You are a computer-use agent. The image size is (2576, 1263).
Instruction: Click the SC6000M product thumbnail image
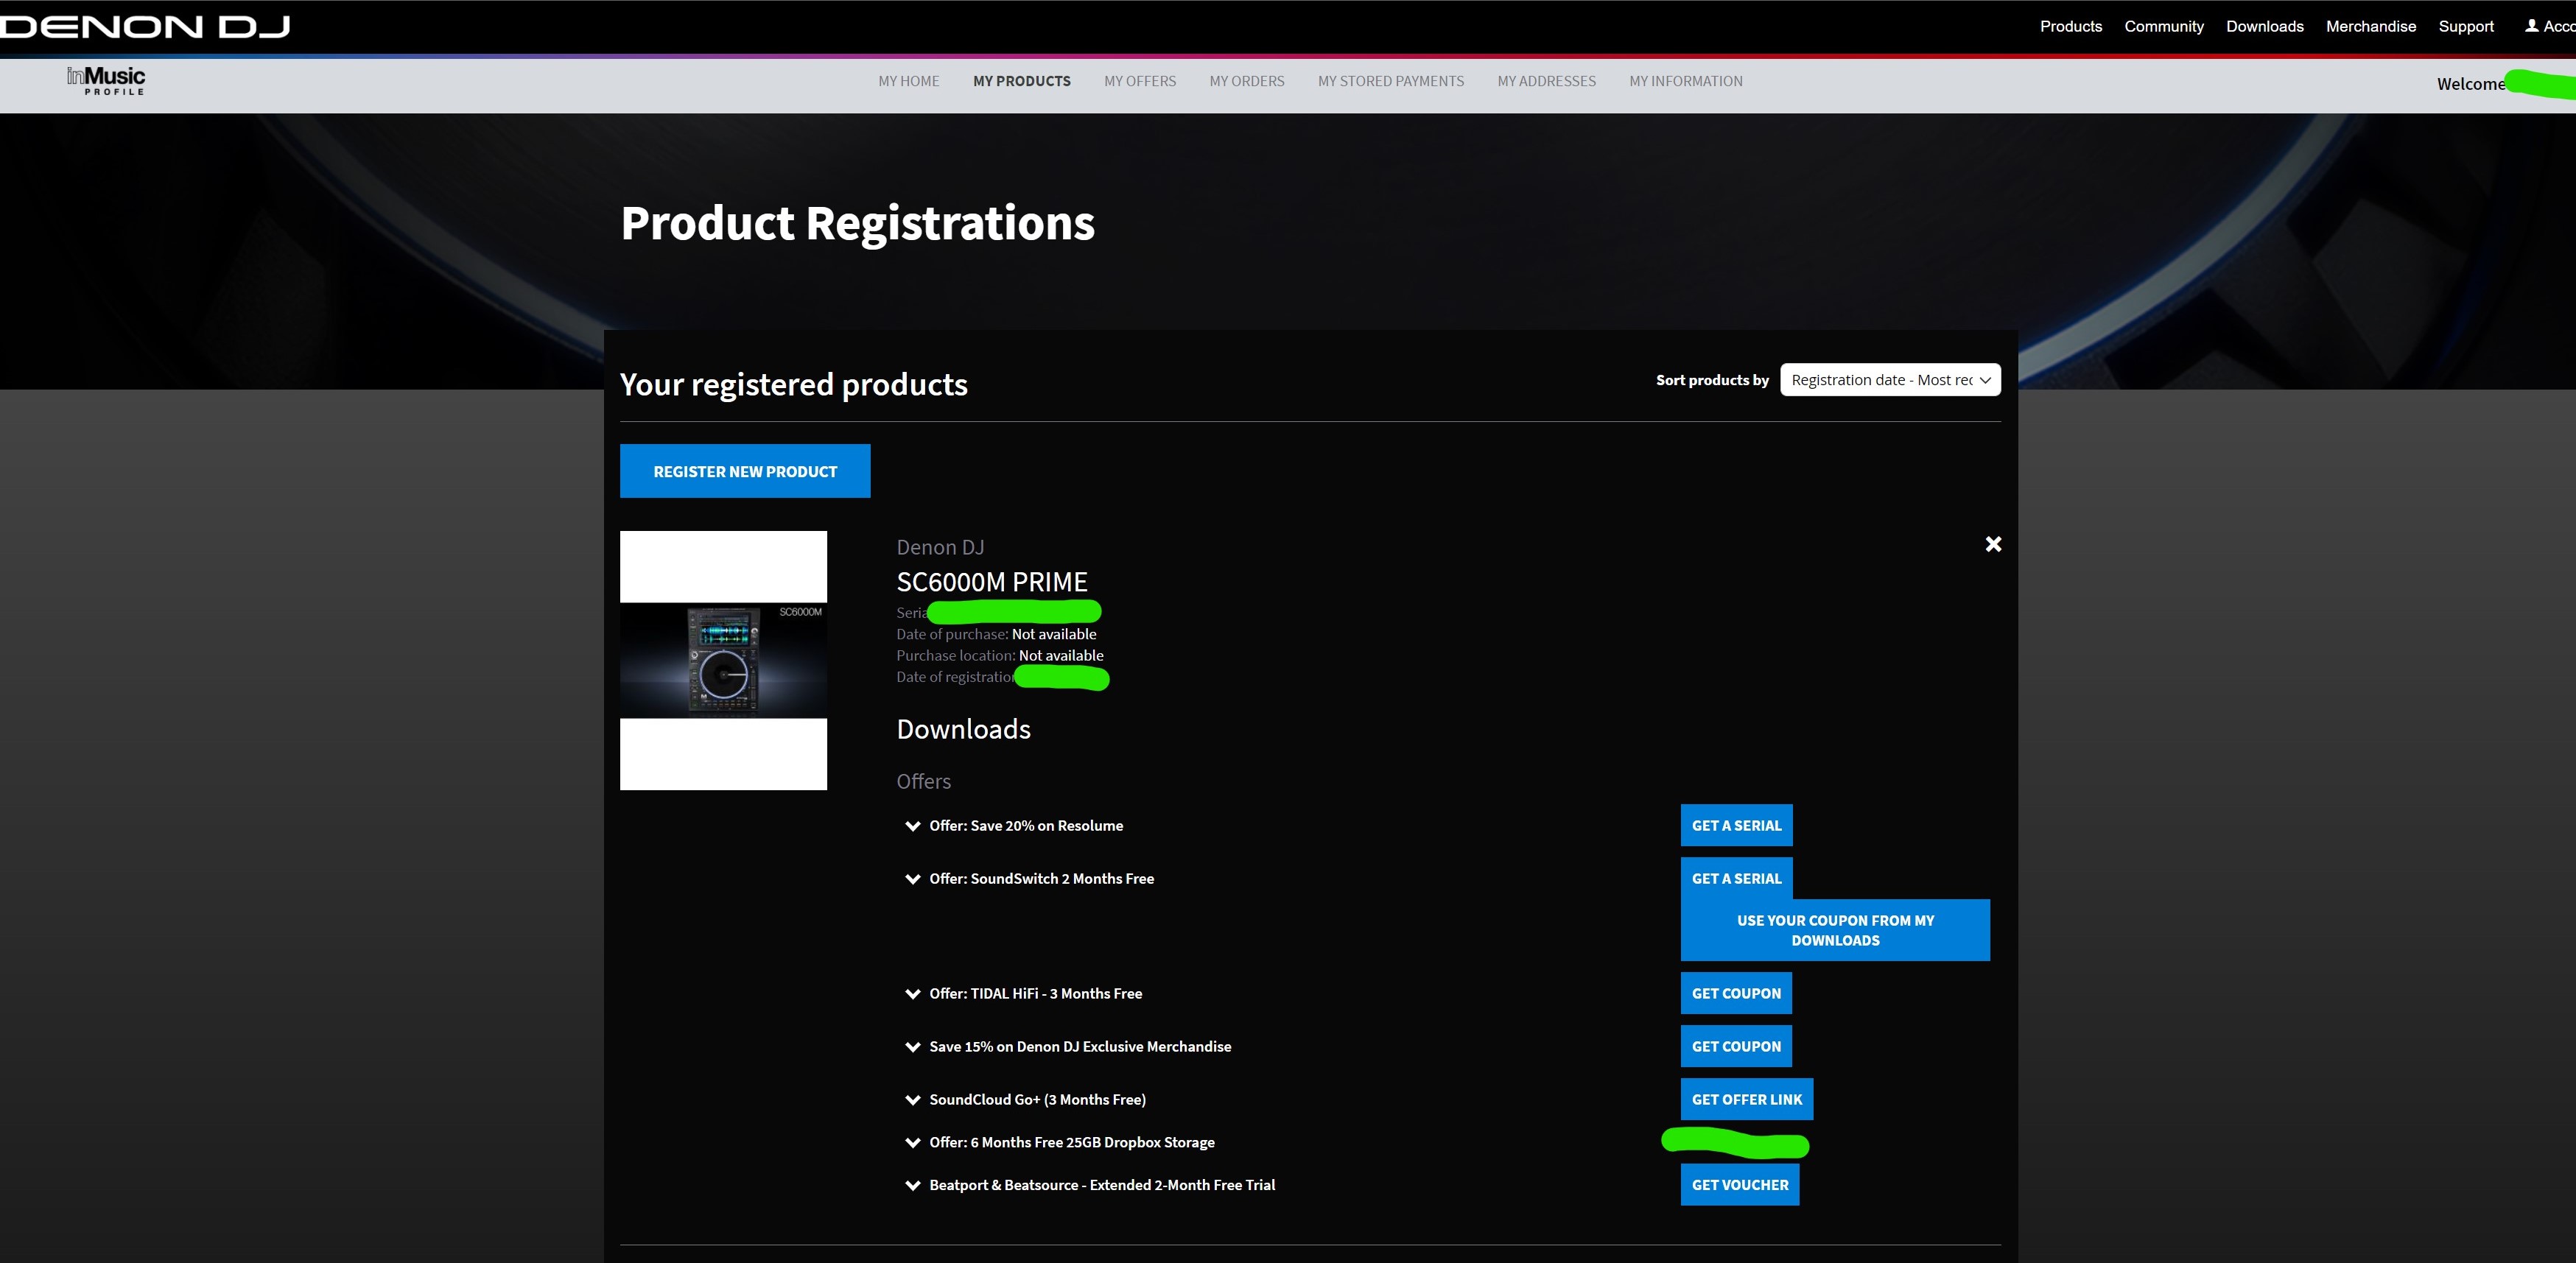coord(723,660)
